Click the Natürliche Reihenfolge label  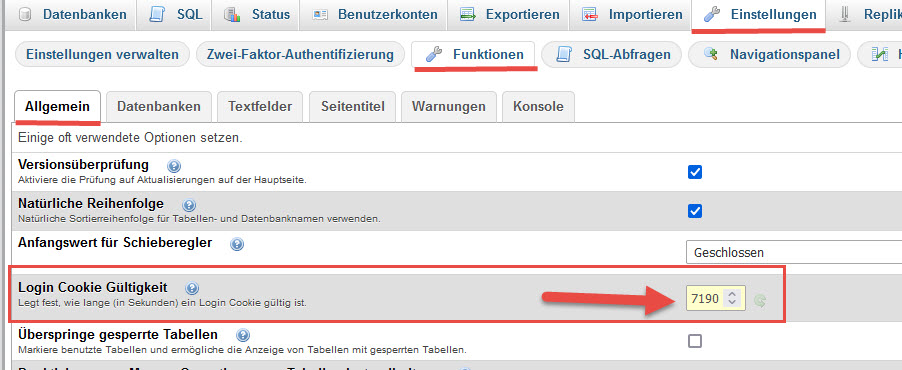point(91,204)
